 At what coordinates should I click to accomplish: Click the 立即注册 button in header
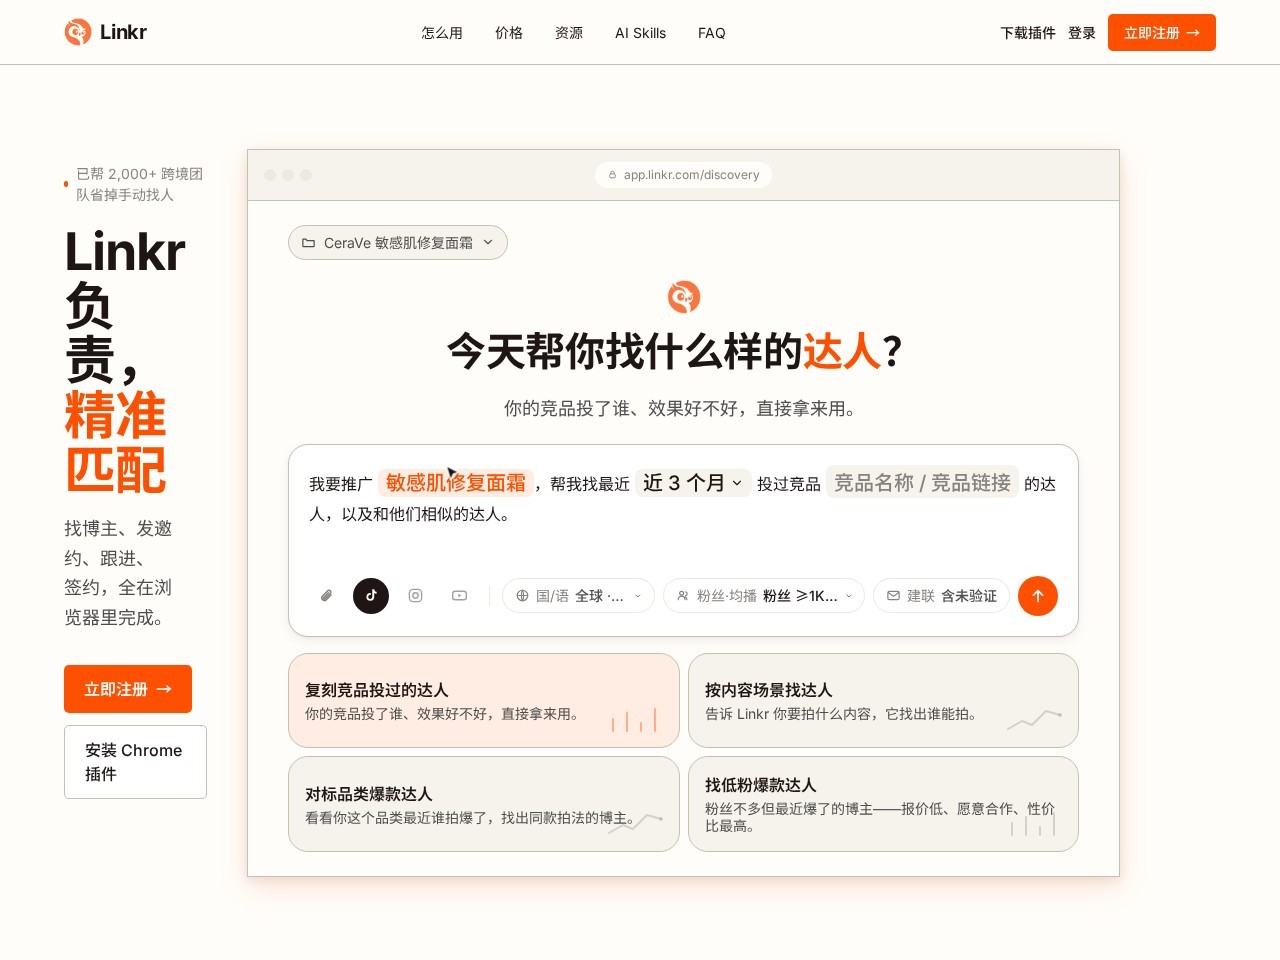coord(1162,32)
